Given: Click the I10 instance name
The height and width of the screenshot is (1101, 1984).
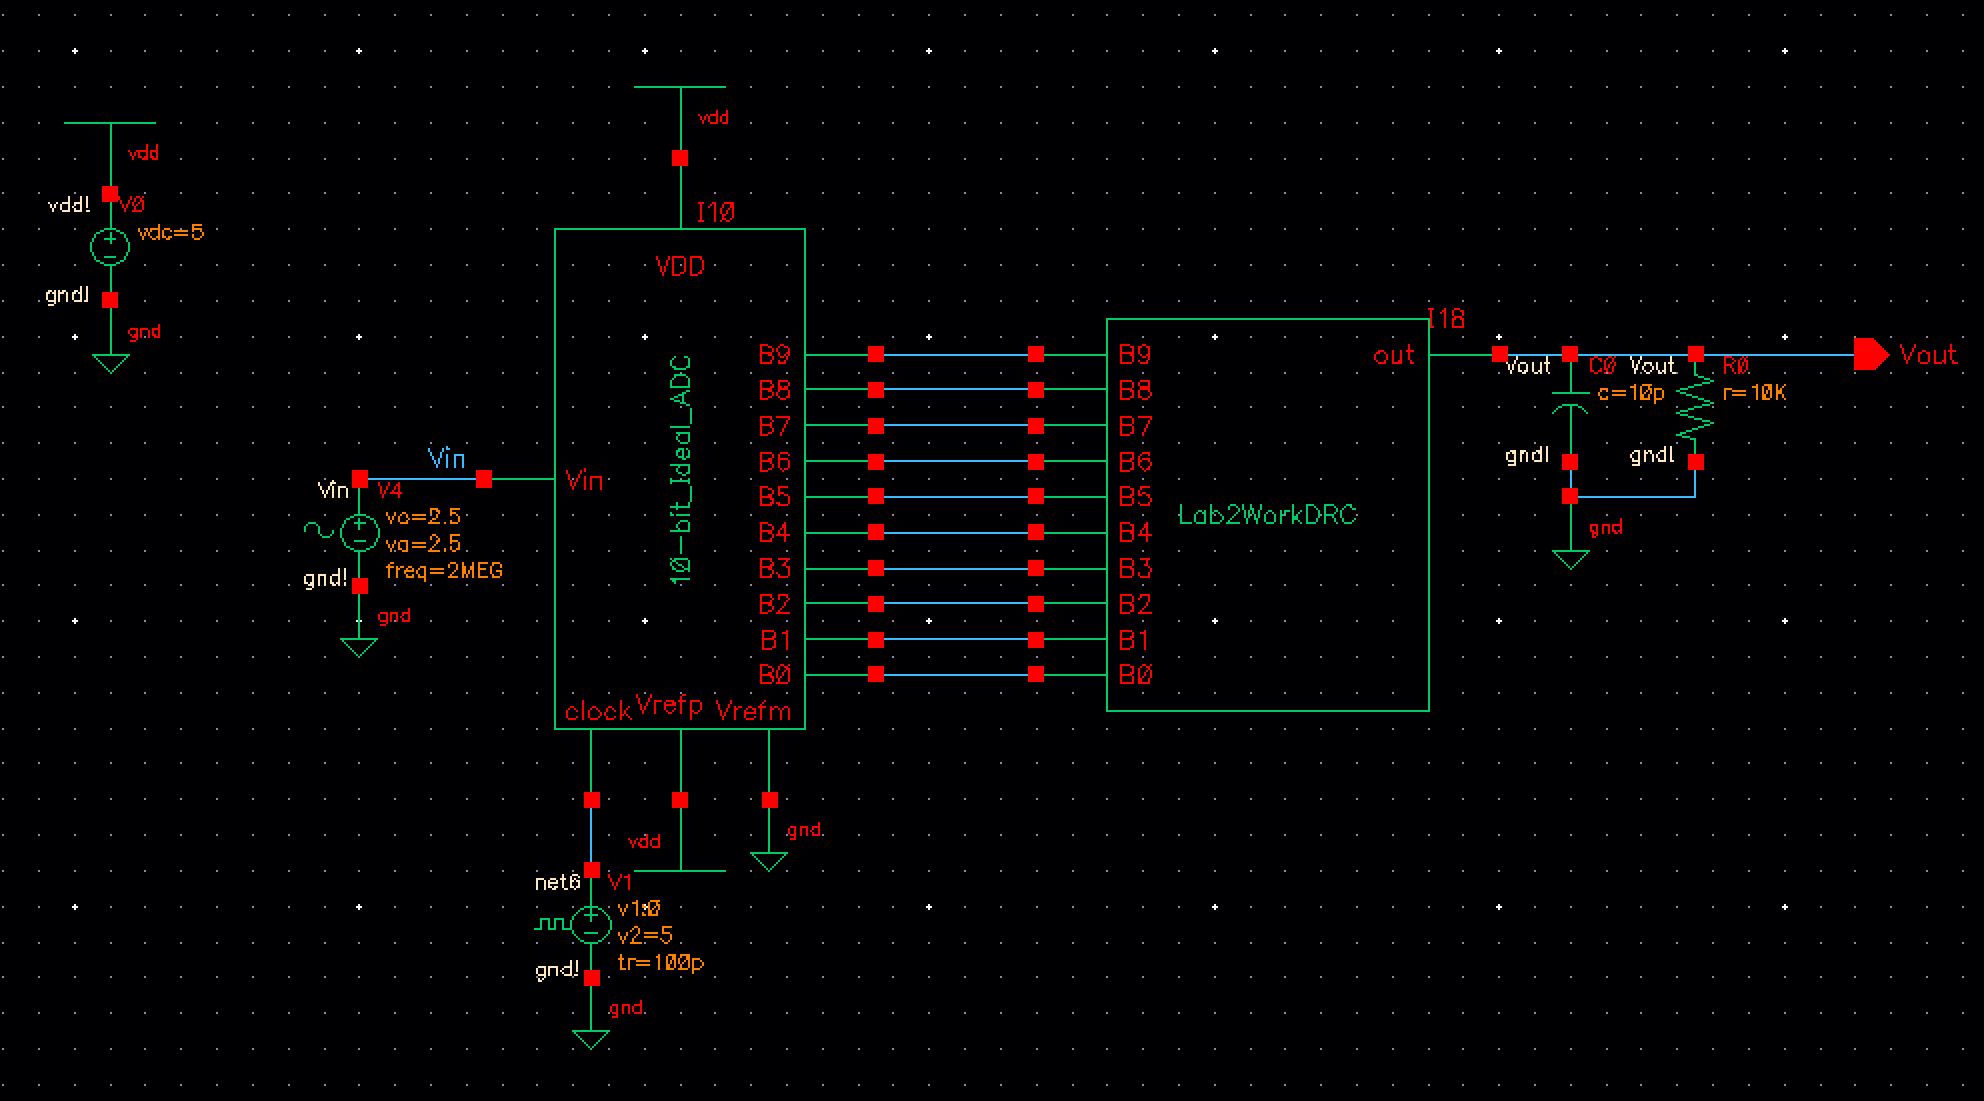Looking at the screenshot, I should tap(716, 212).
